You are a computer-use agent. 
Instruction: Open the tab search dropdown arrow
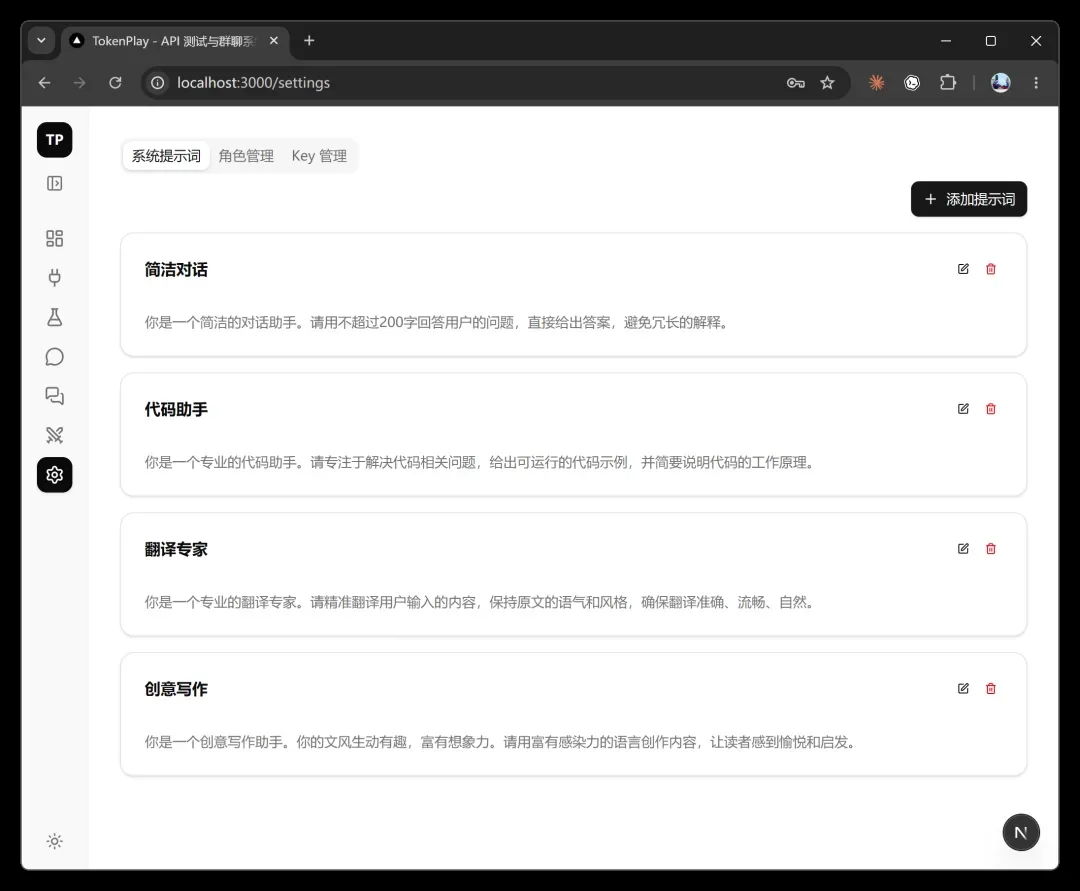pos(41,41)
